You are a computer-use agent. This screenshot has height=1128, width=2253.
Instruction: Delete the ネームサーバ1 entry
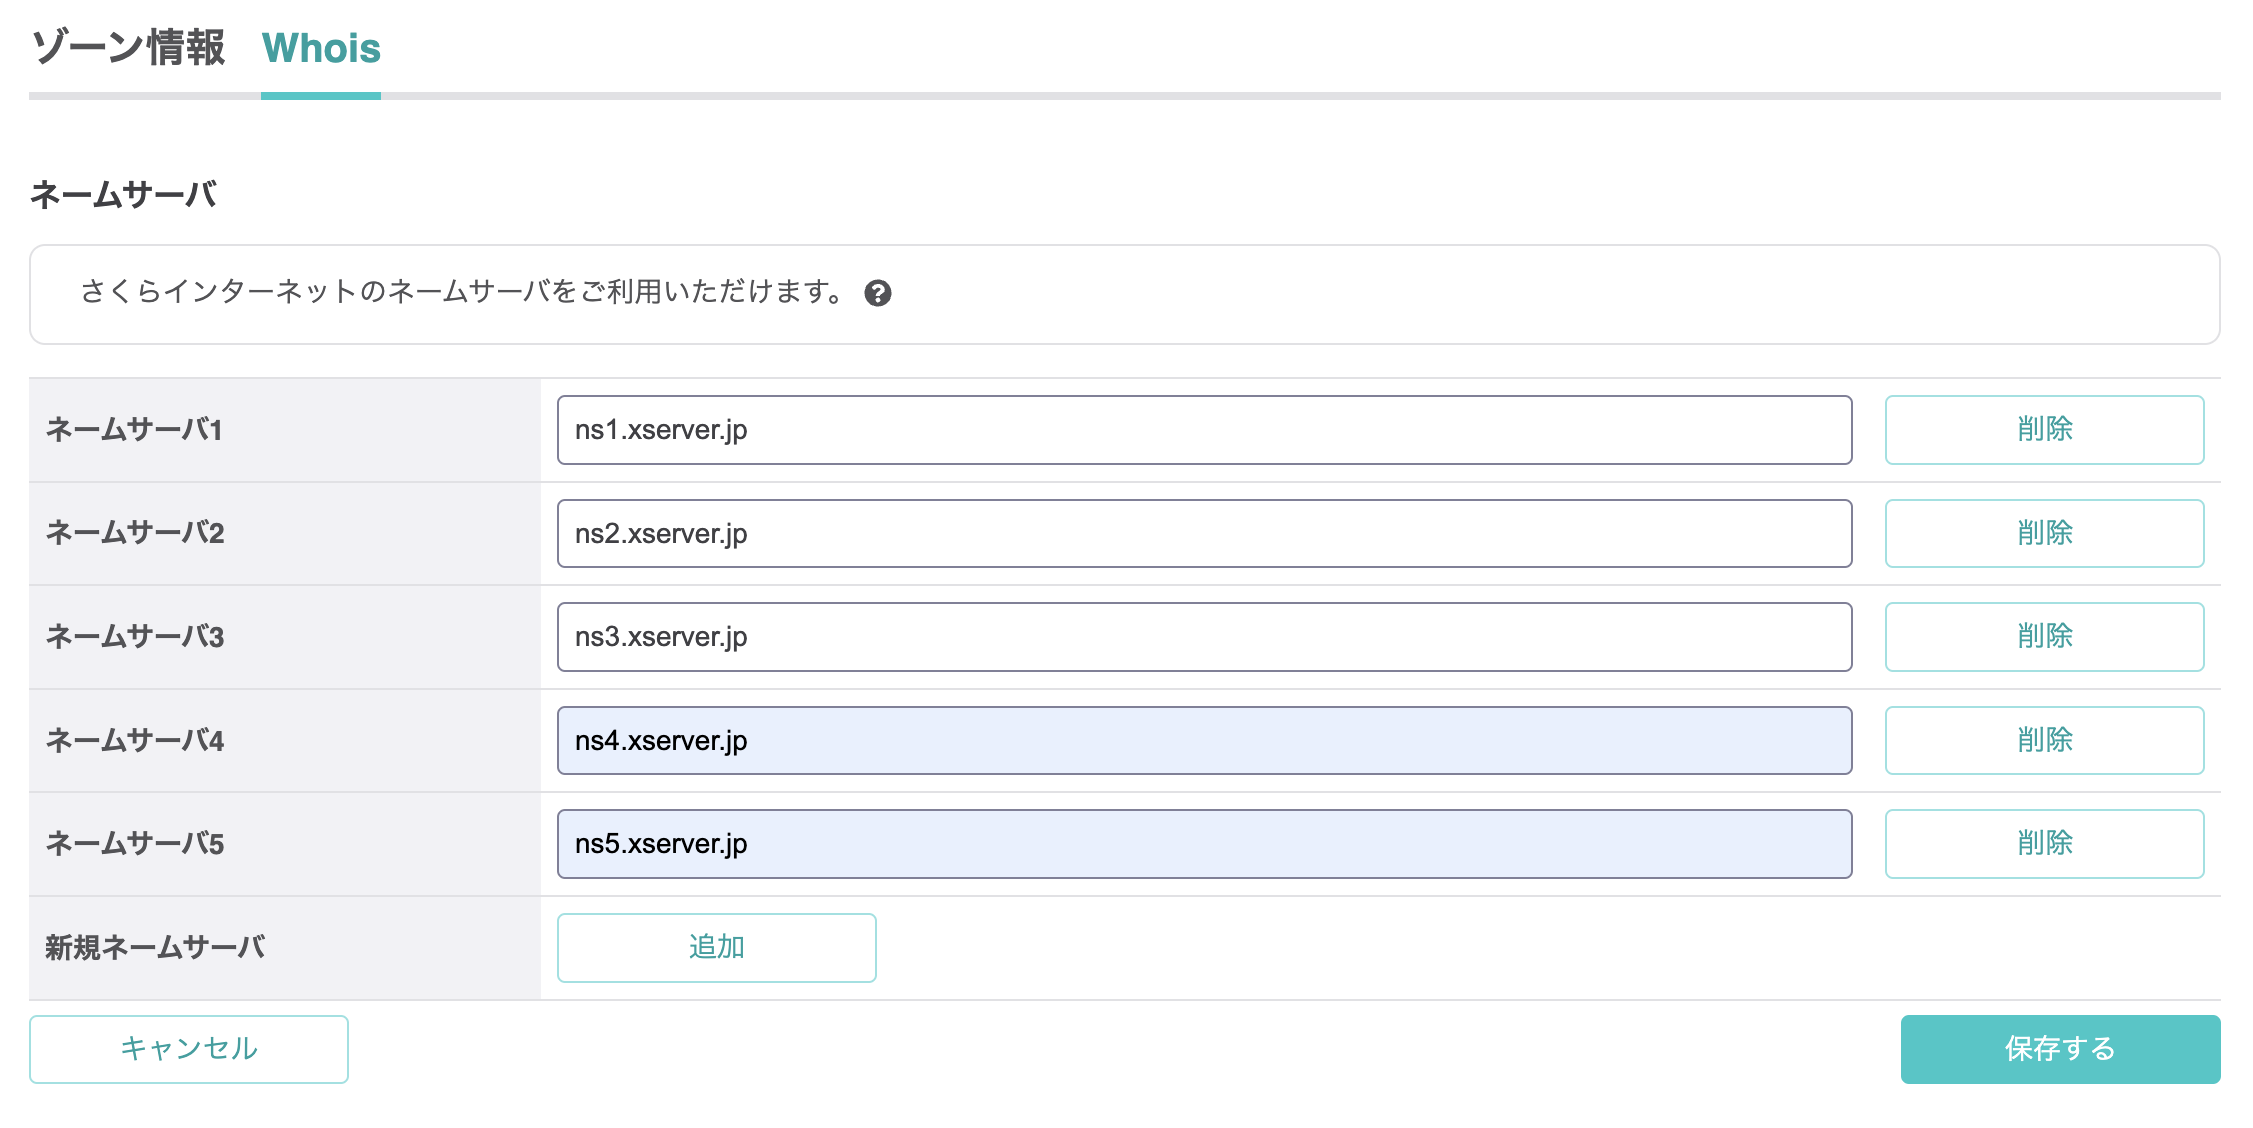(x=2043, y=430)
